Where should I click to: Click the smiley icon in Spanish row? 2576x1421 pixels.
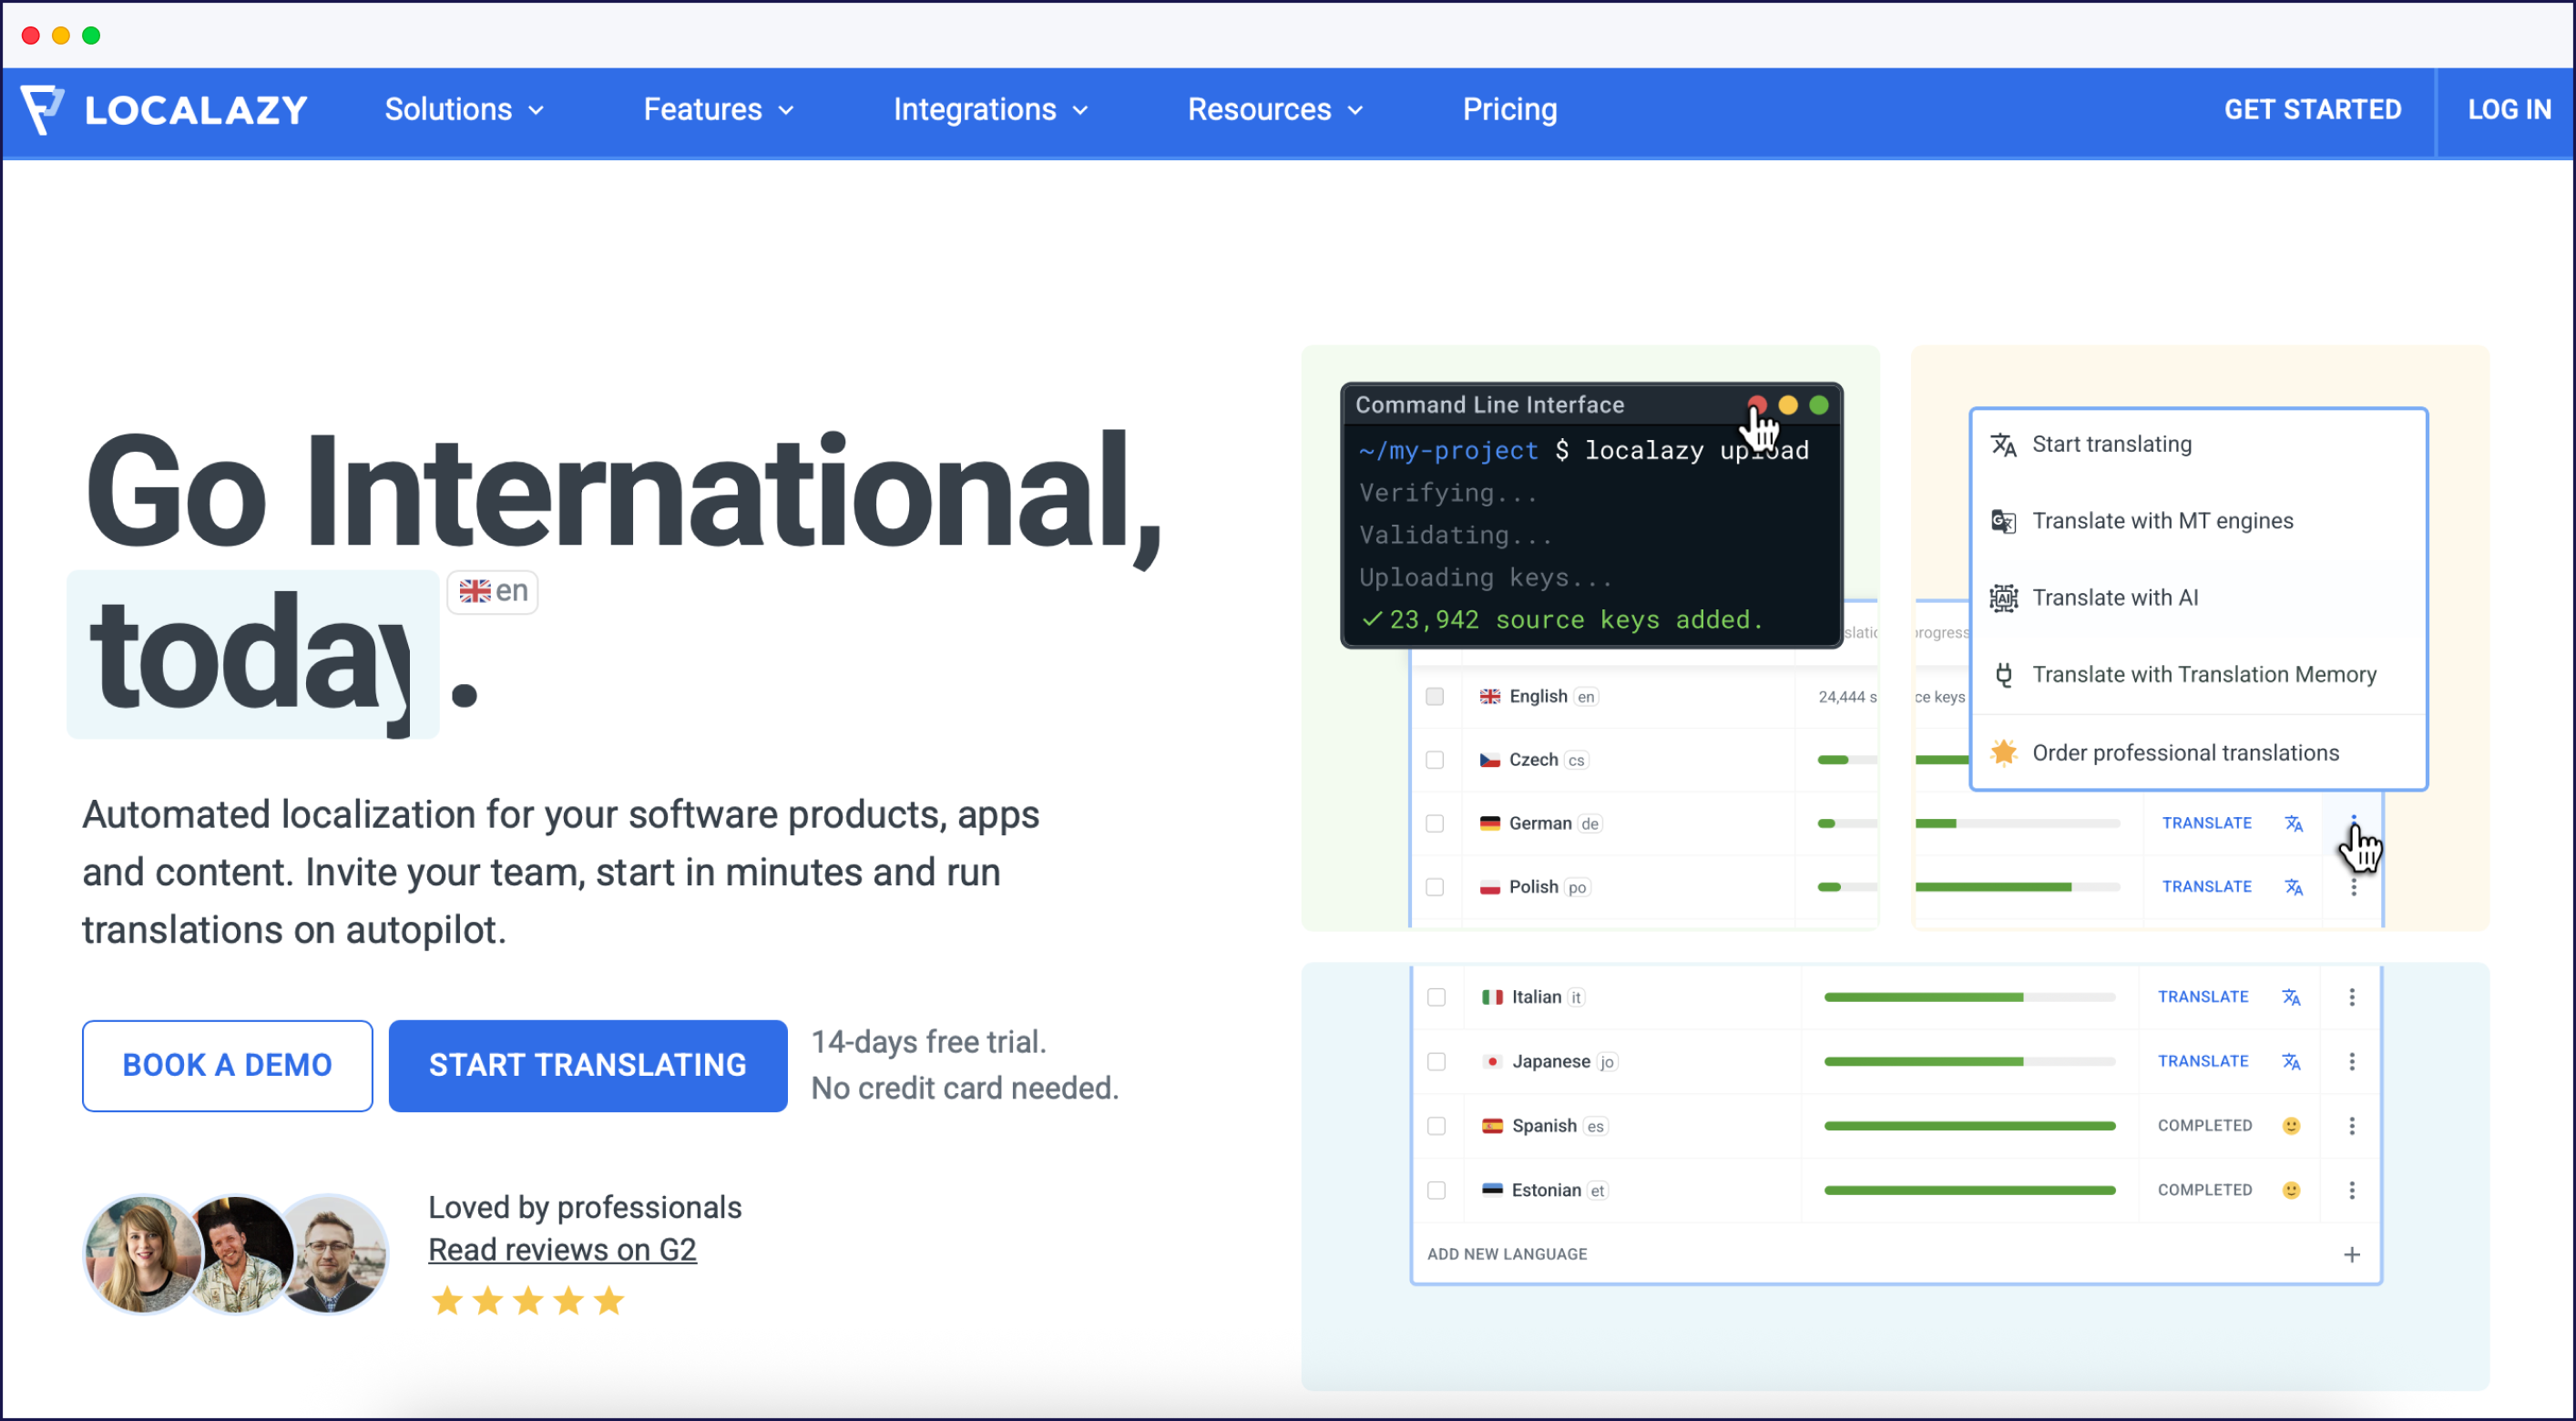2291,1126
